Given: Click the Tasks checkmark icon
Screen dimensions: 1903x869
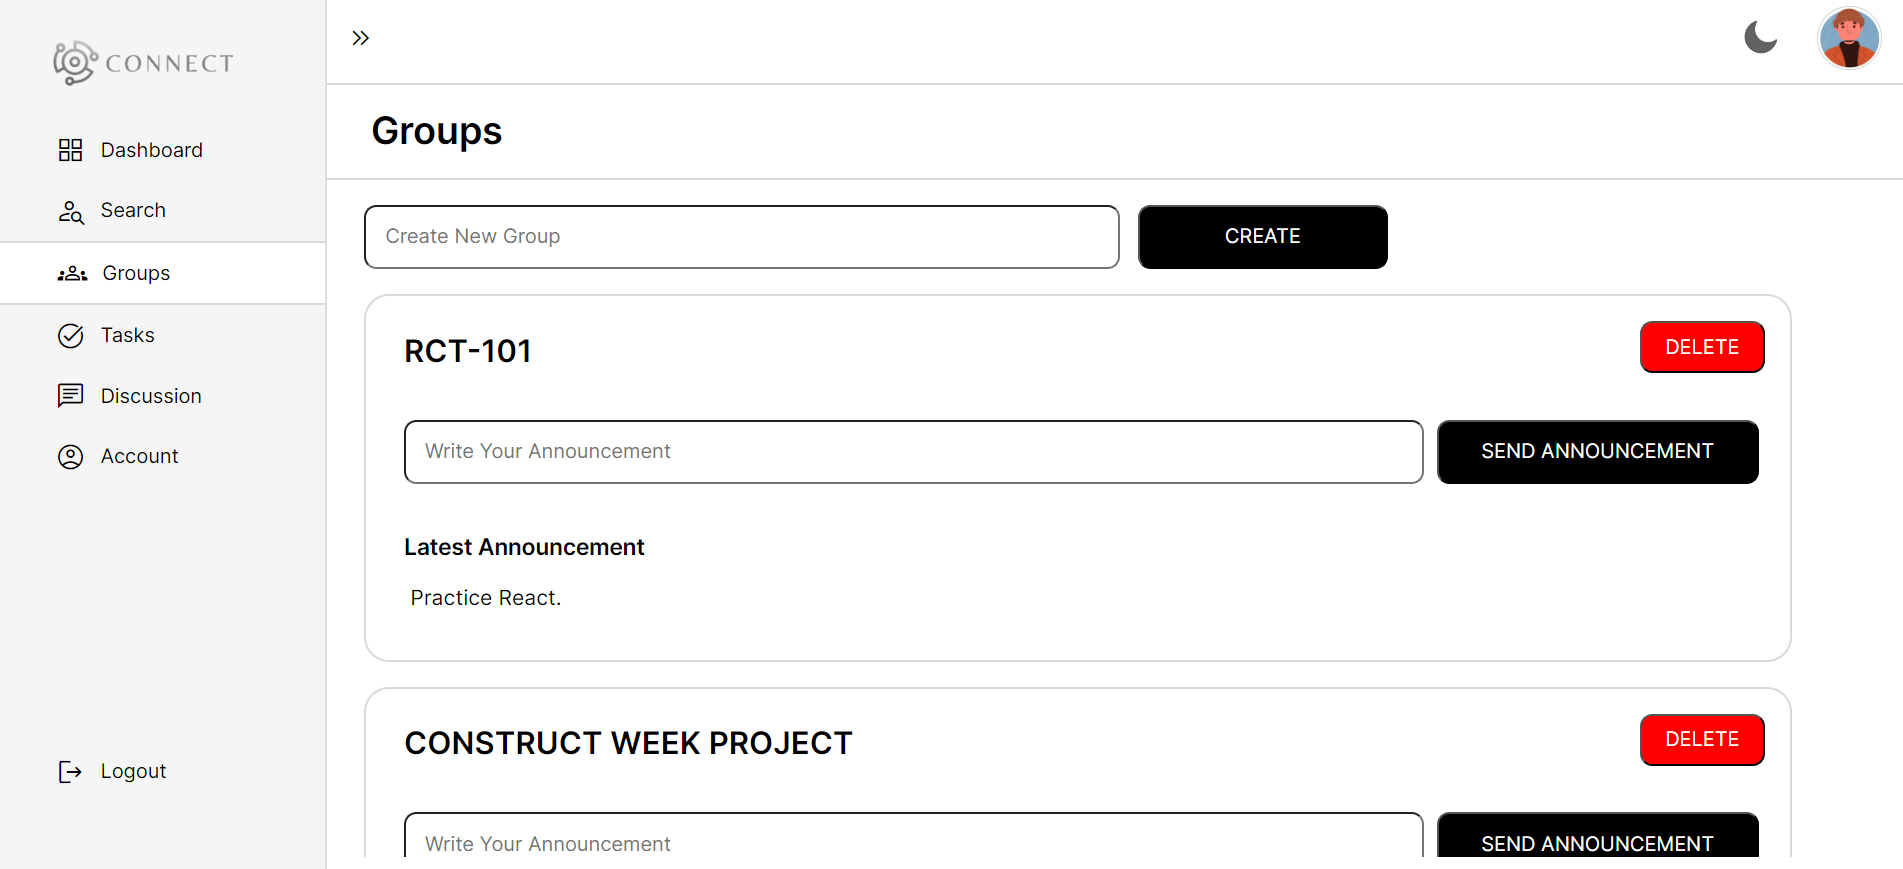Looking at the screenshot, I should [x=70, y=336].
